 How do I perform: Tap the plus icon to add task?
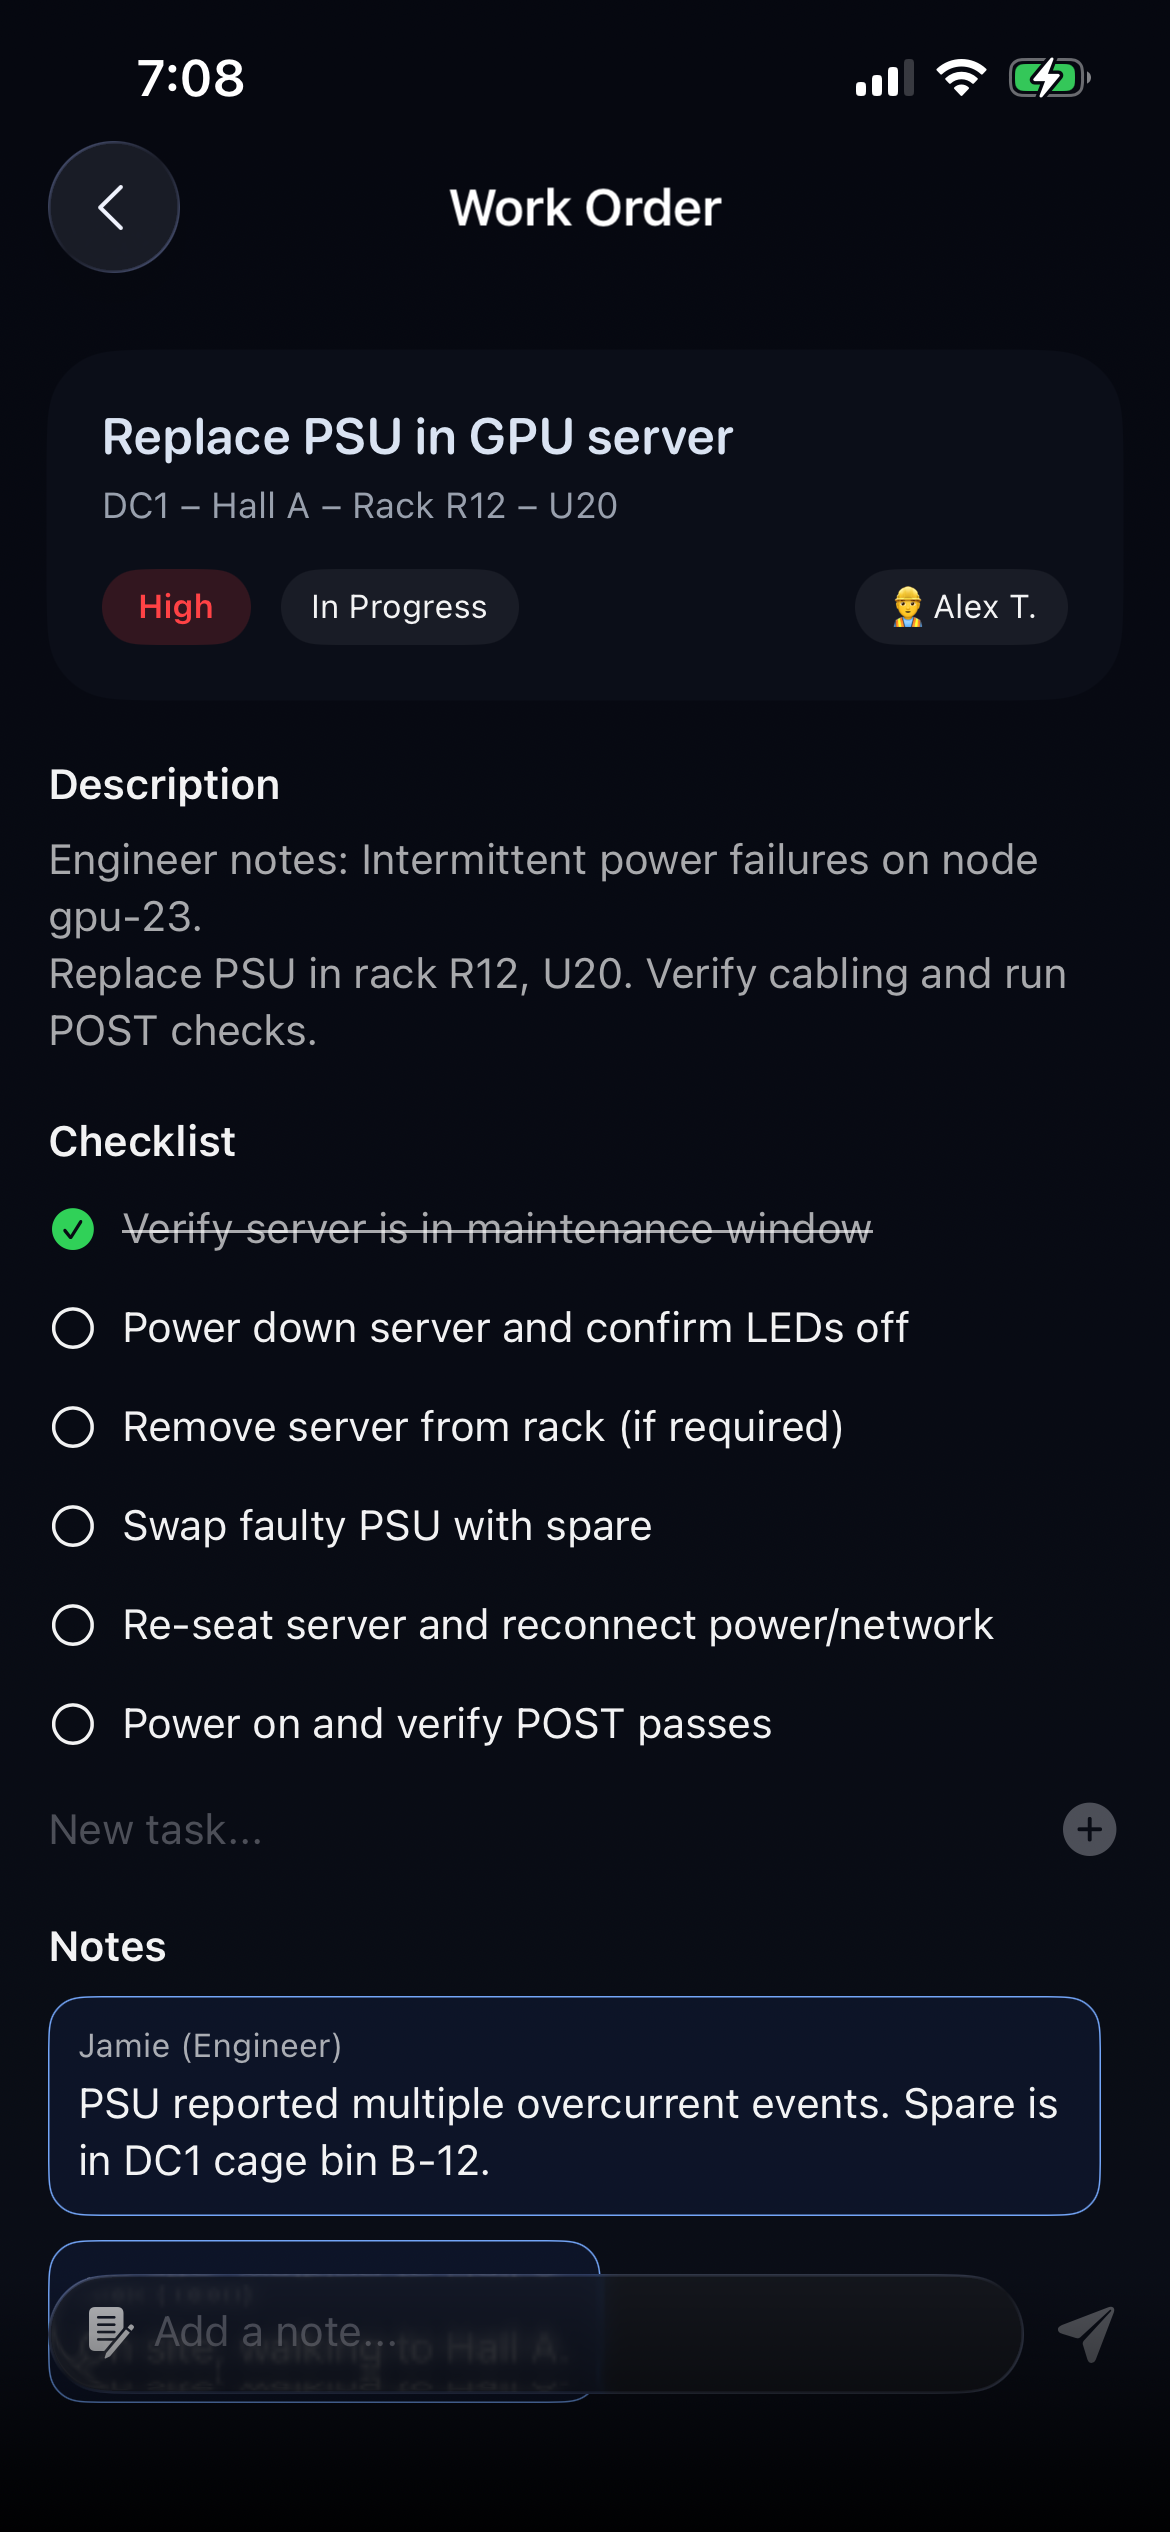[1089, 1829]
